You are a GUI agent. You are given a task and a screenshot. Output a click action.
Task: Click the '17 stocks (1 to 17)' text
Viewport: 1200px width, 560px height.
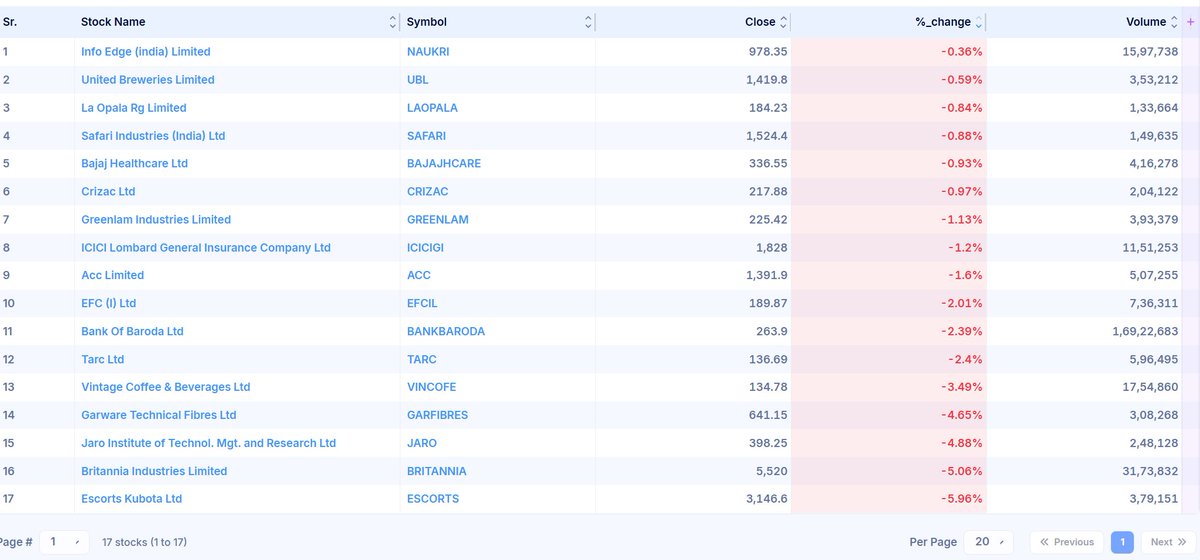pos(144,542)
